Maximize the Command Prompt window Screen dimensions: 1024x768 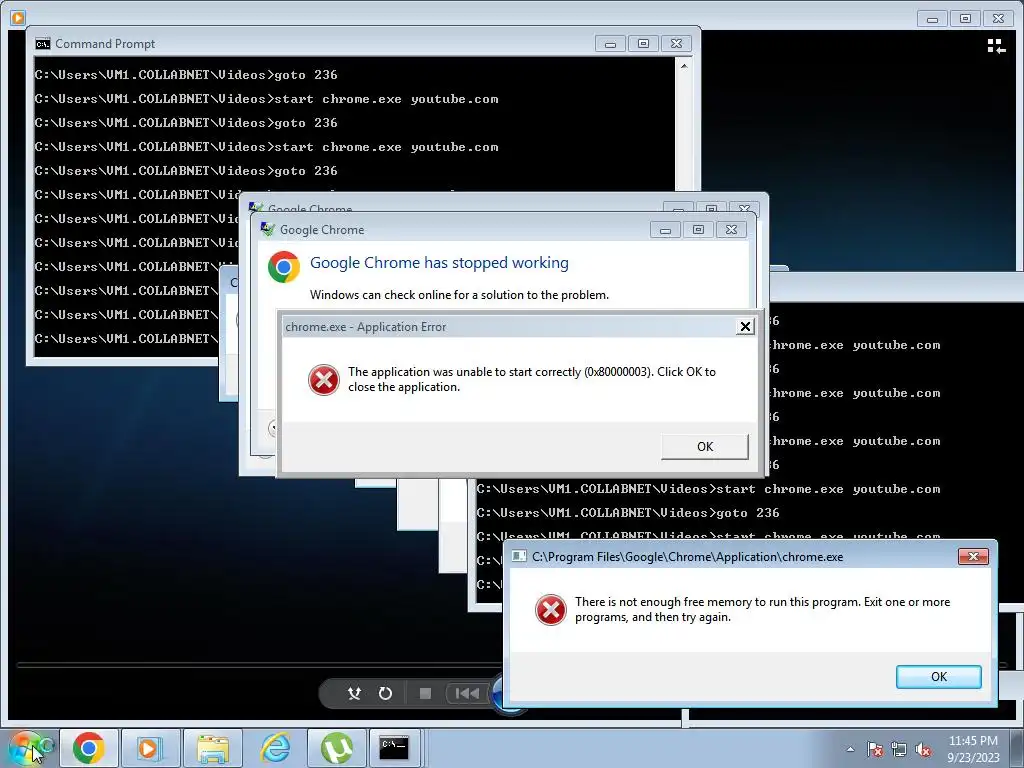643,44
